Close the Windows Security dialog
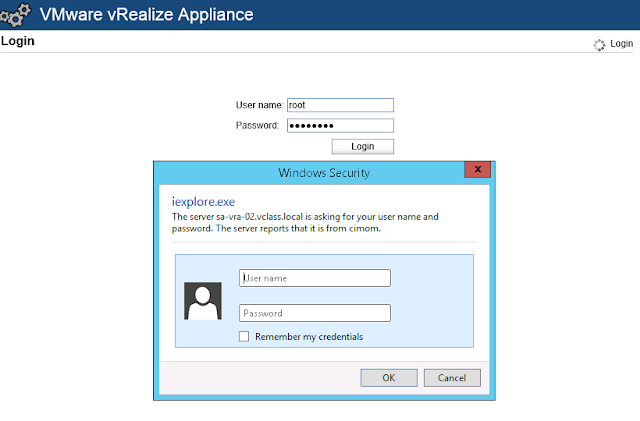 pyautogui.click(x=477, y=169)
